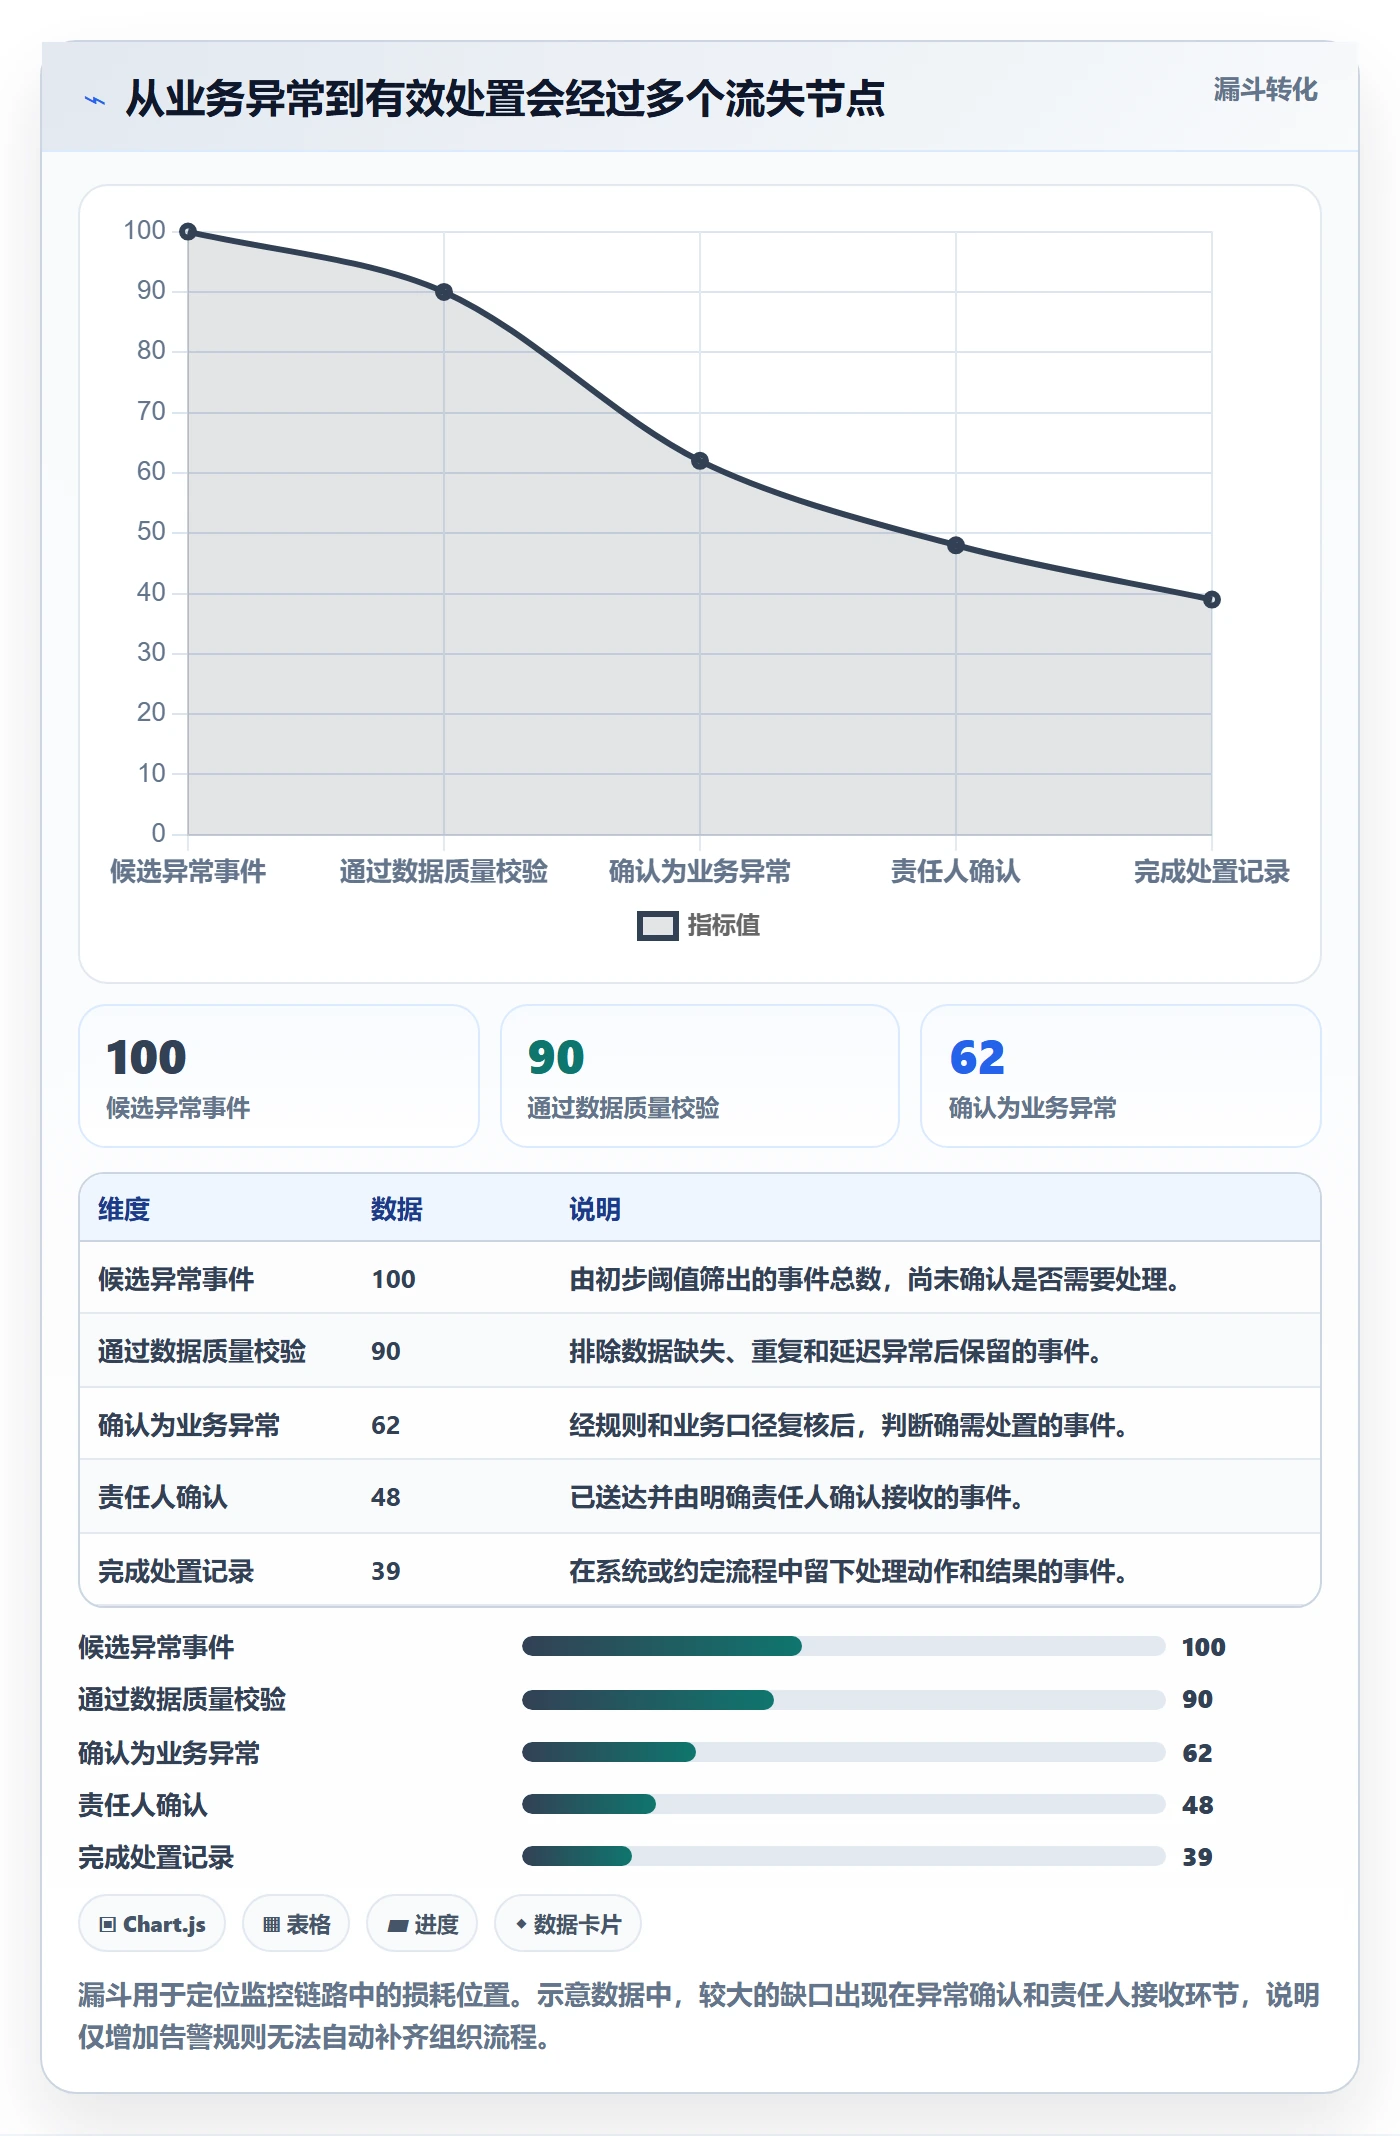Viewport: 1400px width, 2136px height.
Task: Click chart data point for 责任人确认
Action: pyautogui.click(x=956, y=545)
